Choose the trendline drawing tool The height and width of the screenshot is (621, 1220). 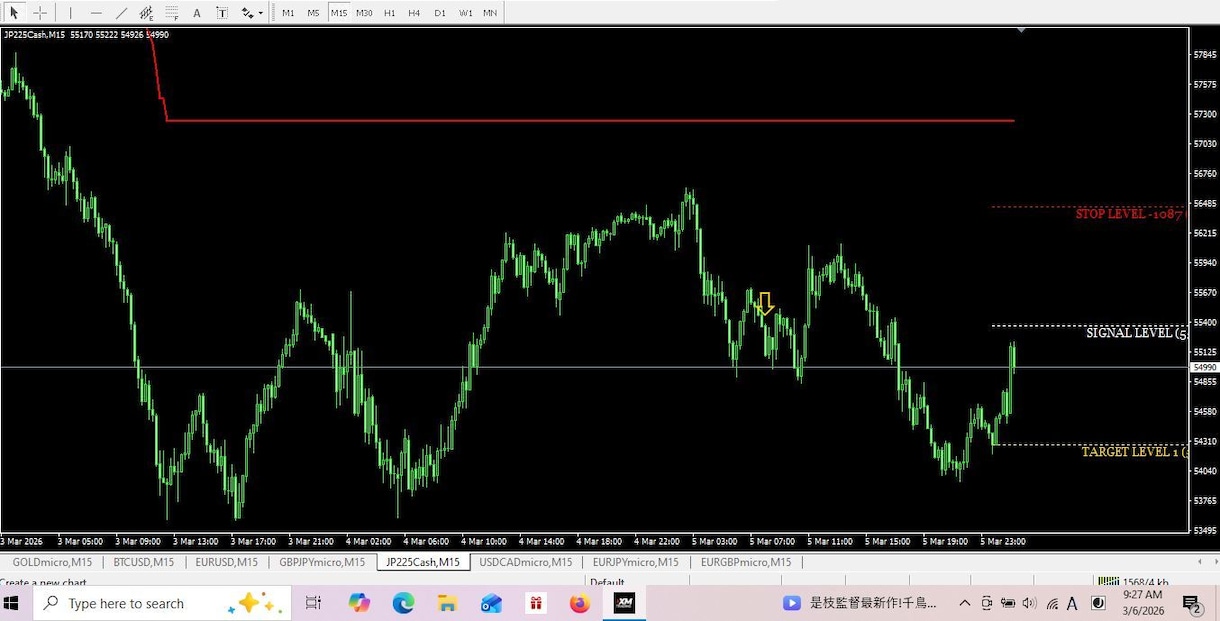click(x=121, y=13)
